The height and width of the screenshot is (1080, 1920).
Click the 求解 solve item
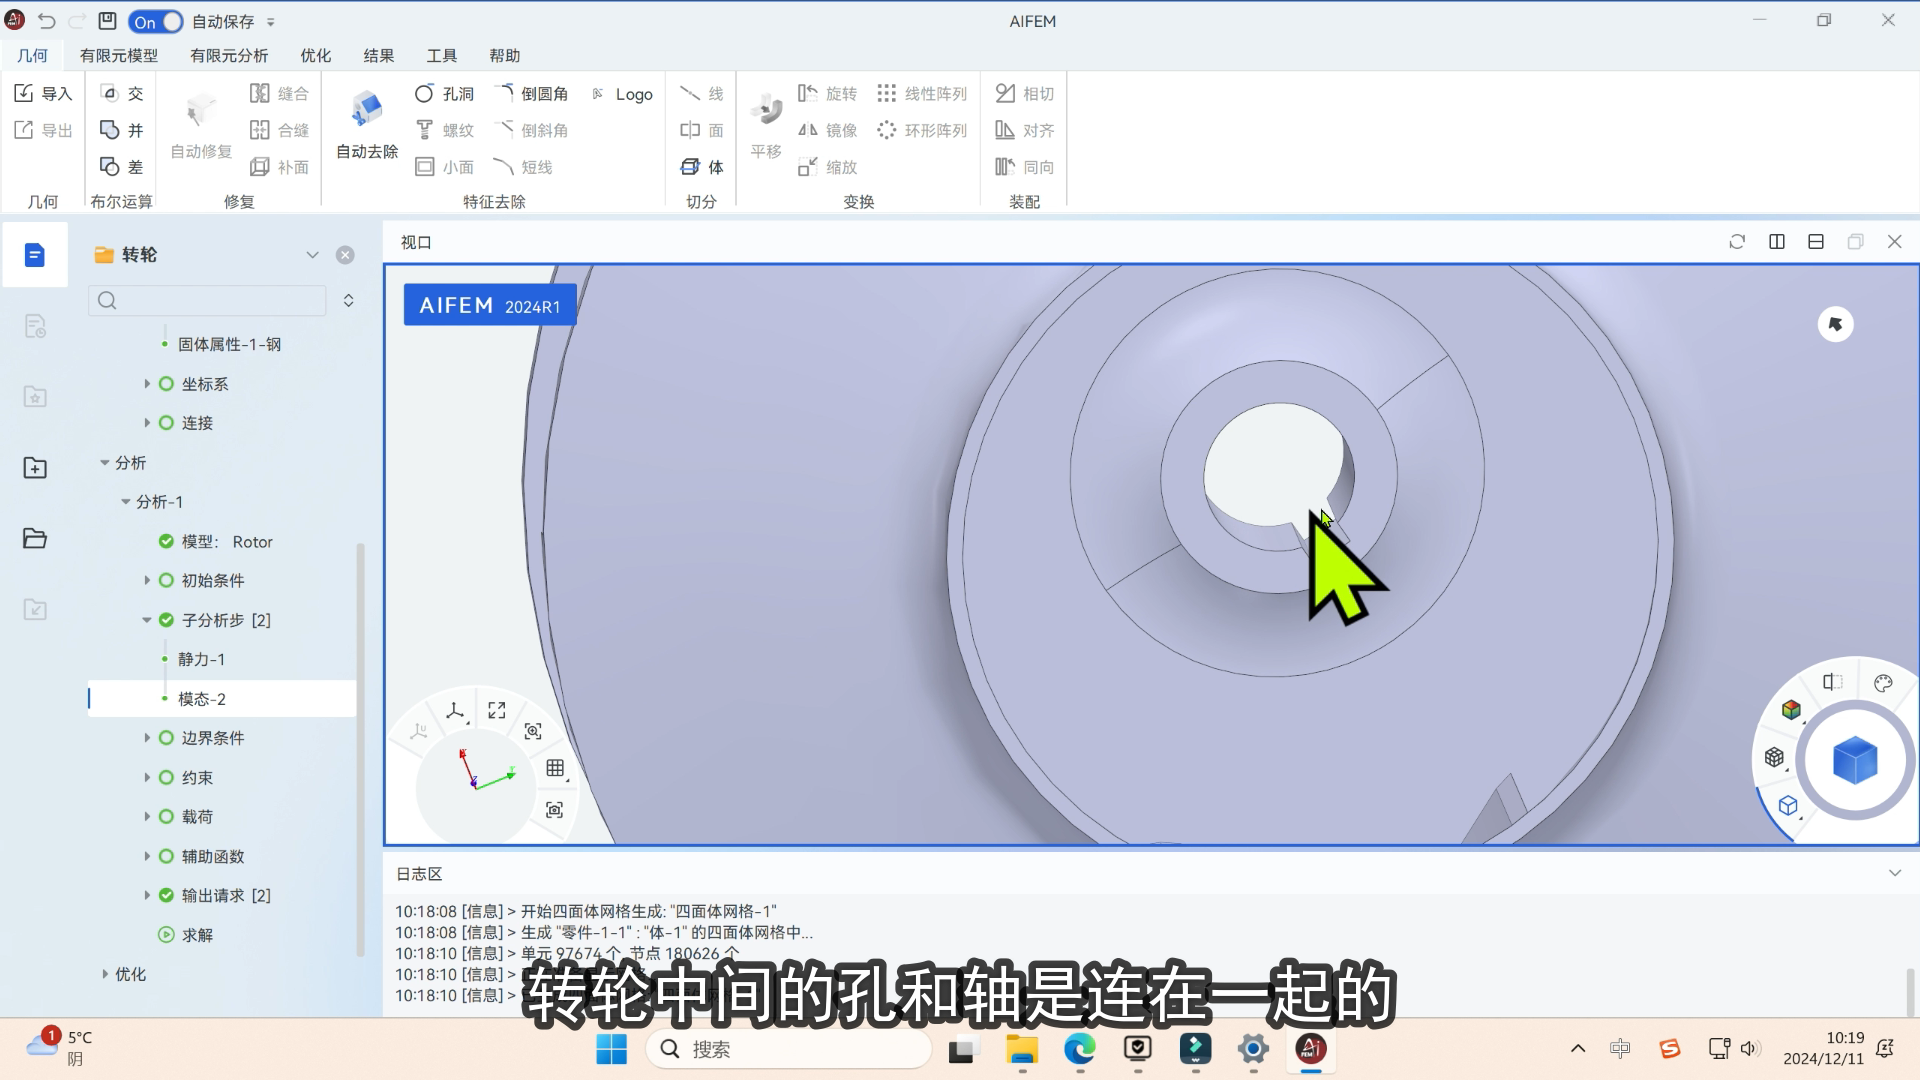coord(197,935)
